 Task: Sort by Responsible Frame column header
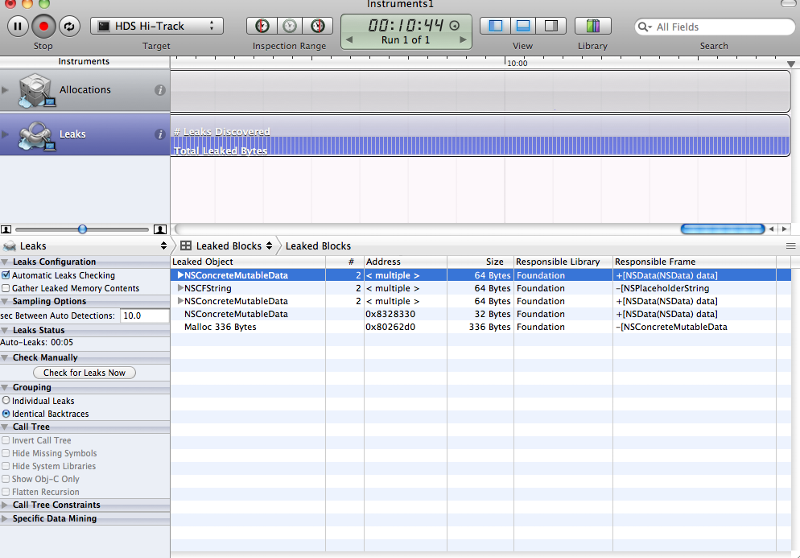pos(694,262)
